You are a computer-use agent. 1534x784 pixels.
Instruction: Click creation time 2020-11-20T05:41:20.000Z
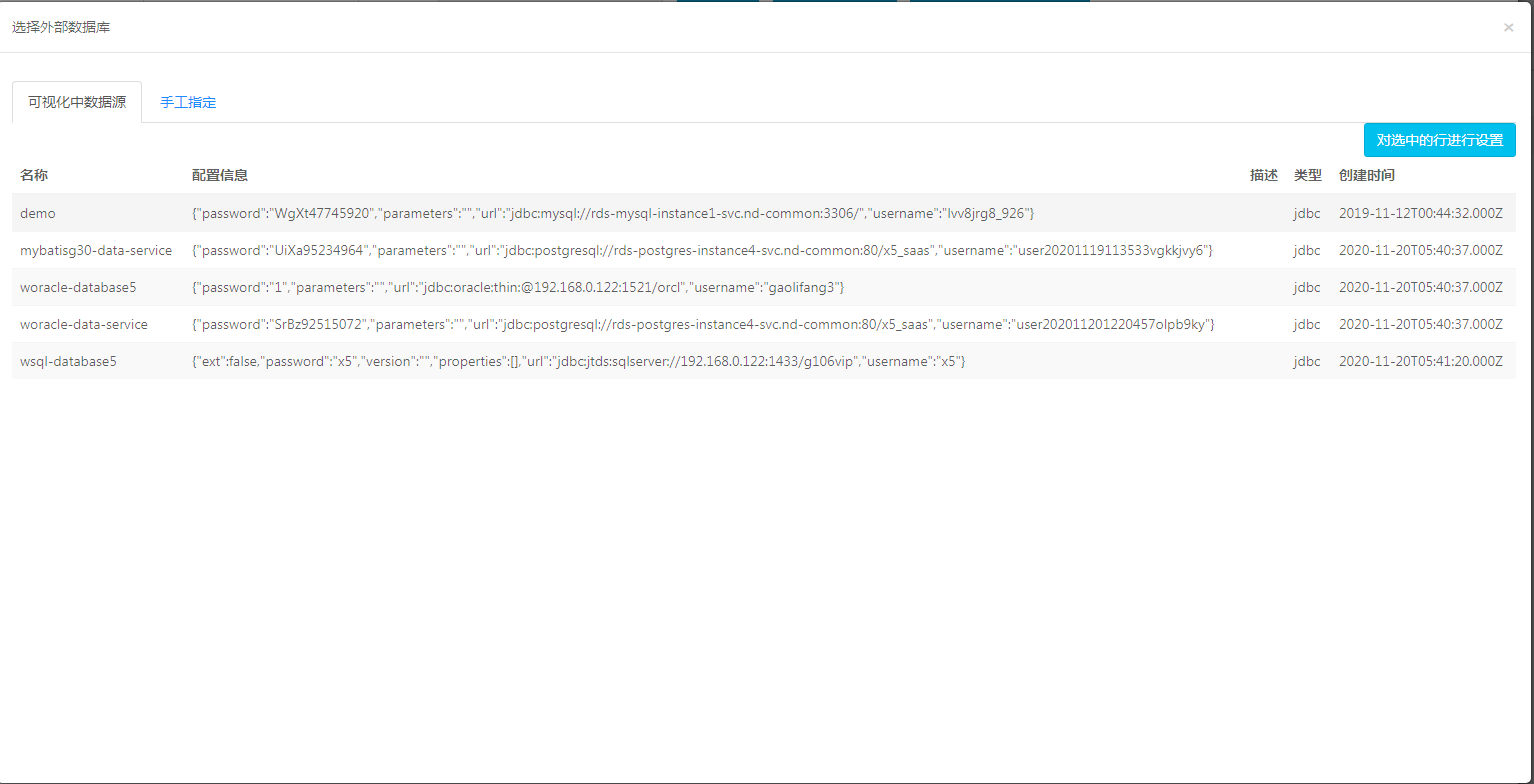click(x=1421, y=361)
